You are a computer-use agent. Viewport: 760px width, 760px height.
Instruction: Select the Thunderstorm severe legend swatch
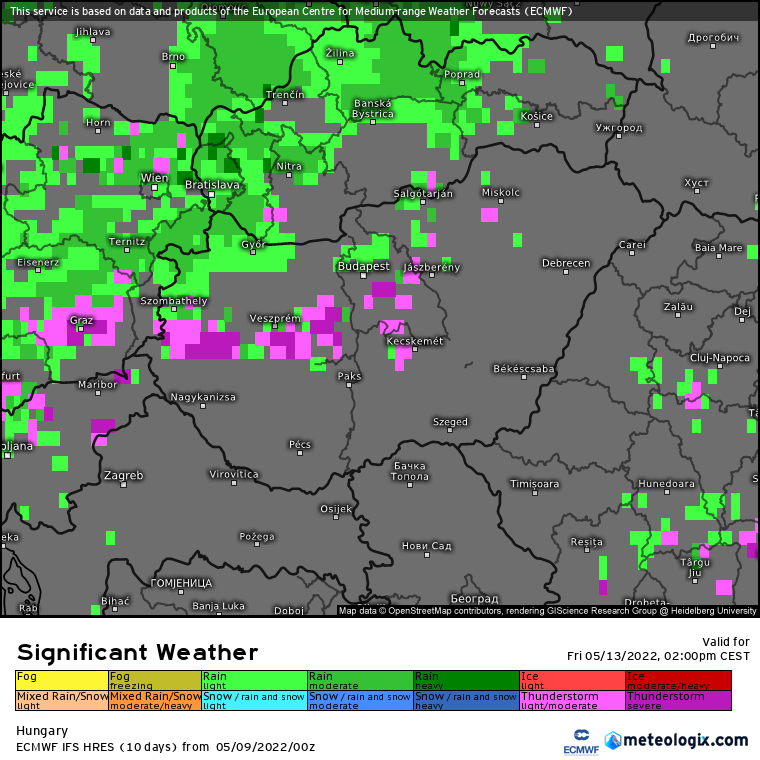point(678,700)
